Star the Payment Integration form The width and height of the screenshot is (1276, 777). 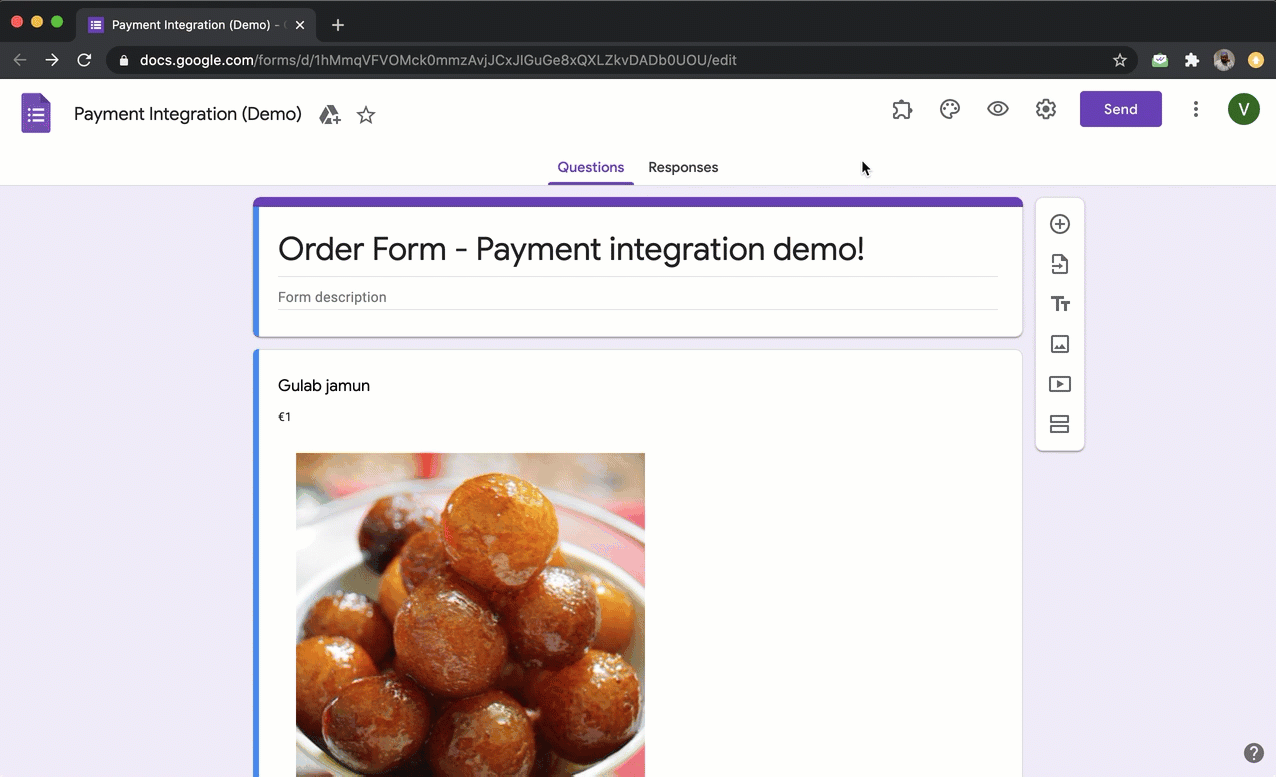365,115
